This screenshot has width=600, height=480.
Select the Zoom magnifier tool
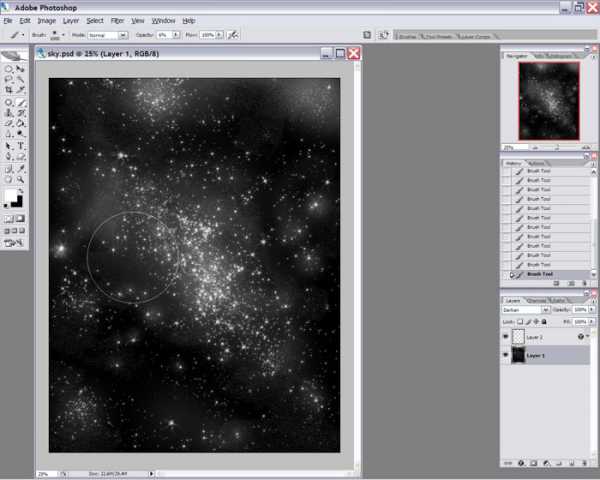(21, 179)
